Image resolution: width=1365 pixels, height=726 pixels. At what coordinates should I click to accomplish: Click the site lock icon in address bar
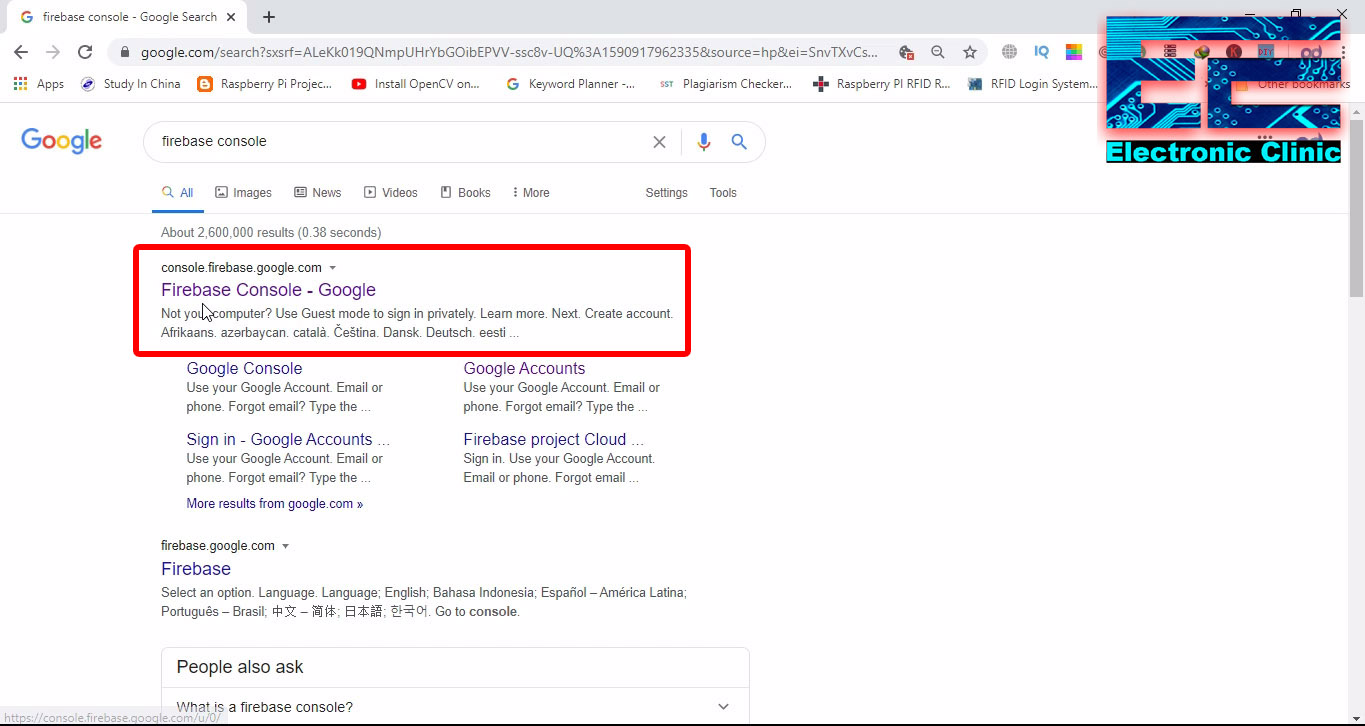123,52
